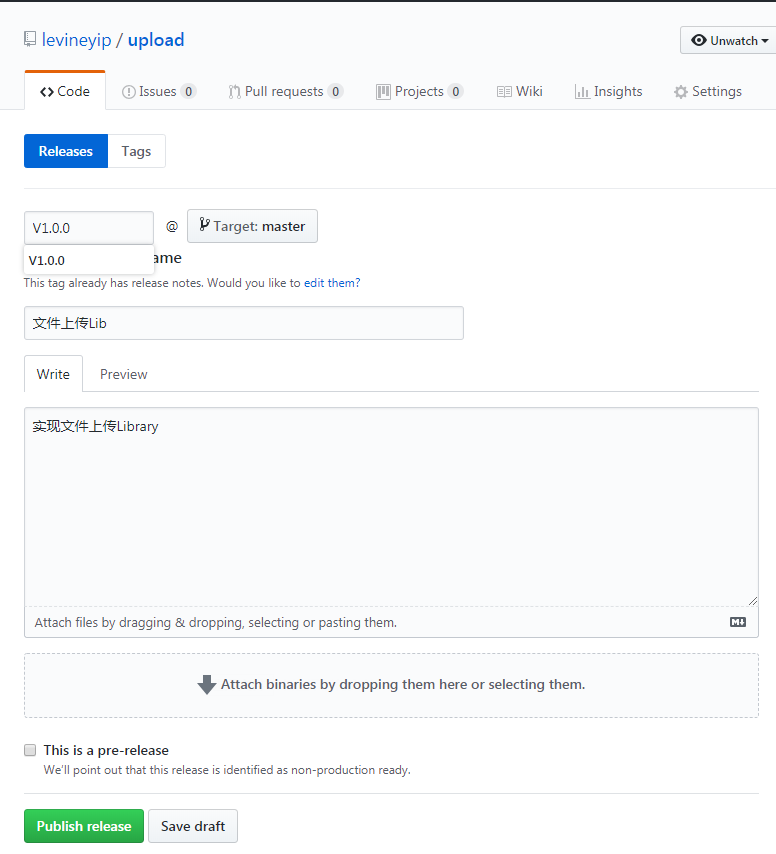Choose V1.0.0 from the tag suggestion list
The width and height of the screenshot is (776, 854).
point(89,260)
